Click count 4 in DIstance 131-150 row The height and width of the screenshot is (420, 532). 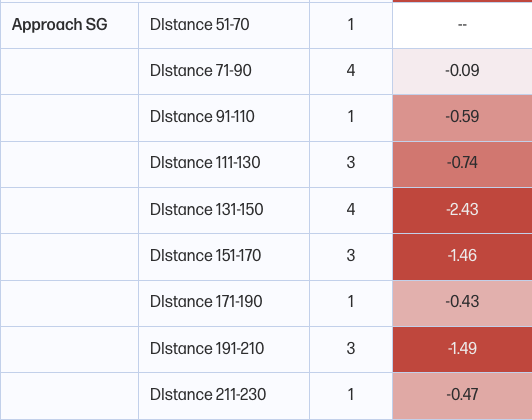coord(351,209)
